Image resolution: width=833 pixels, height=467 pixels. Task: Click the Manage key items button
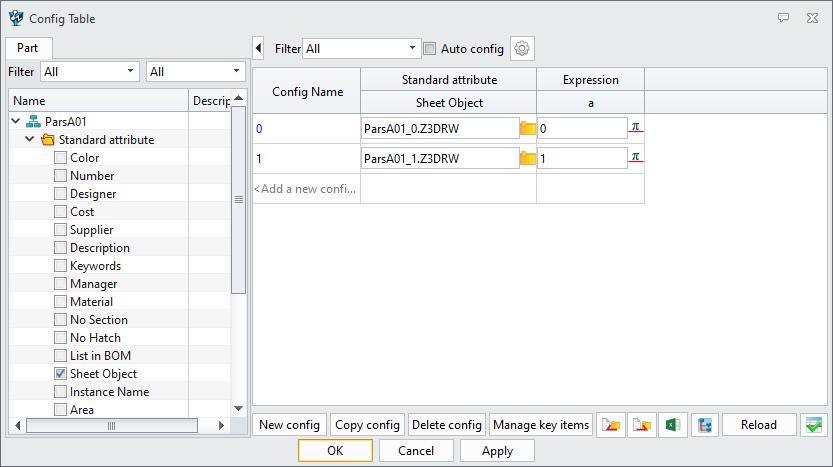click(x=541, y=425)
